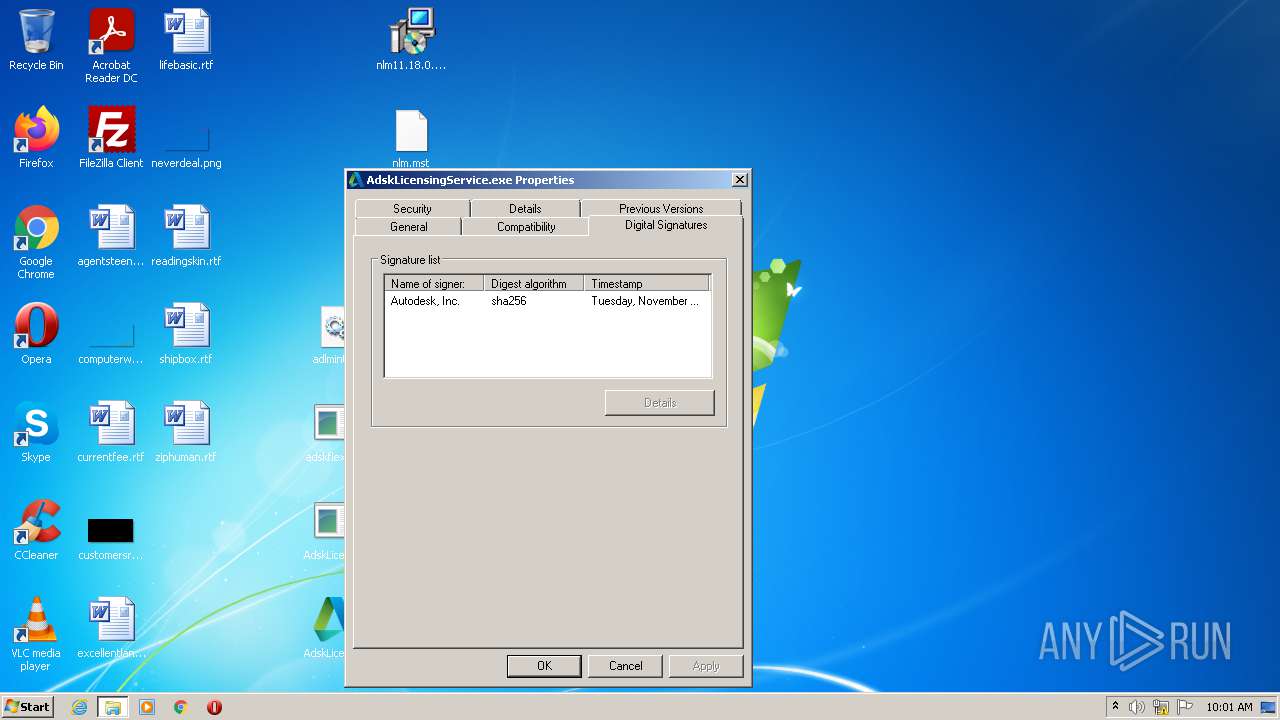The height and width of the screenshot is (720, 1280).
Task: Select the partly hidden AdskLice... file icon
Action: tap(325, 530)
